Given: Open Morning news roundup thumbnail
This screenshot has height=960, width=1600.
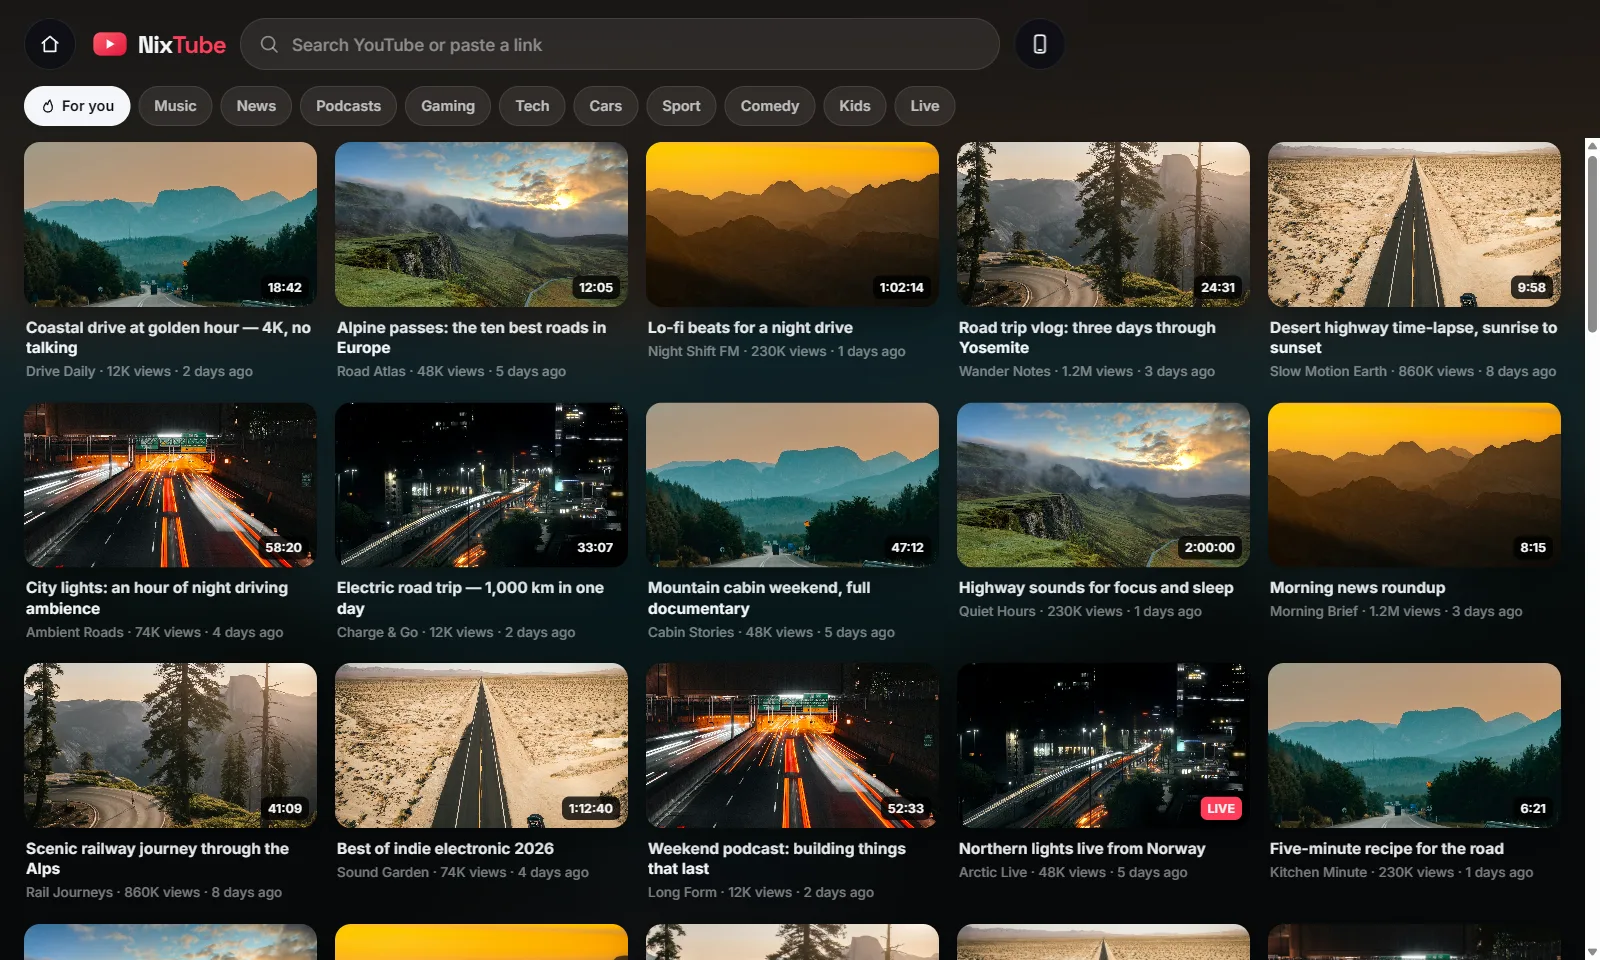Looking at the screenshot, I should 1414,485.
